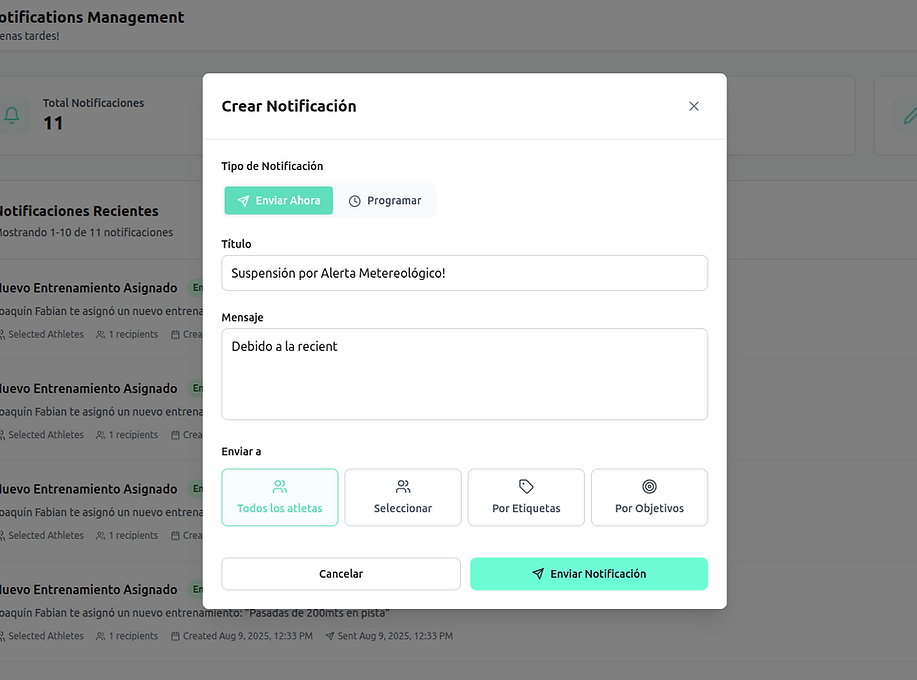This screenshot has width=917, height=680.
Task: Click the people icon above Seleccionar
Action: pyautogui.click(x=403, y=486)
